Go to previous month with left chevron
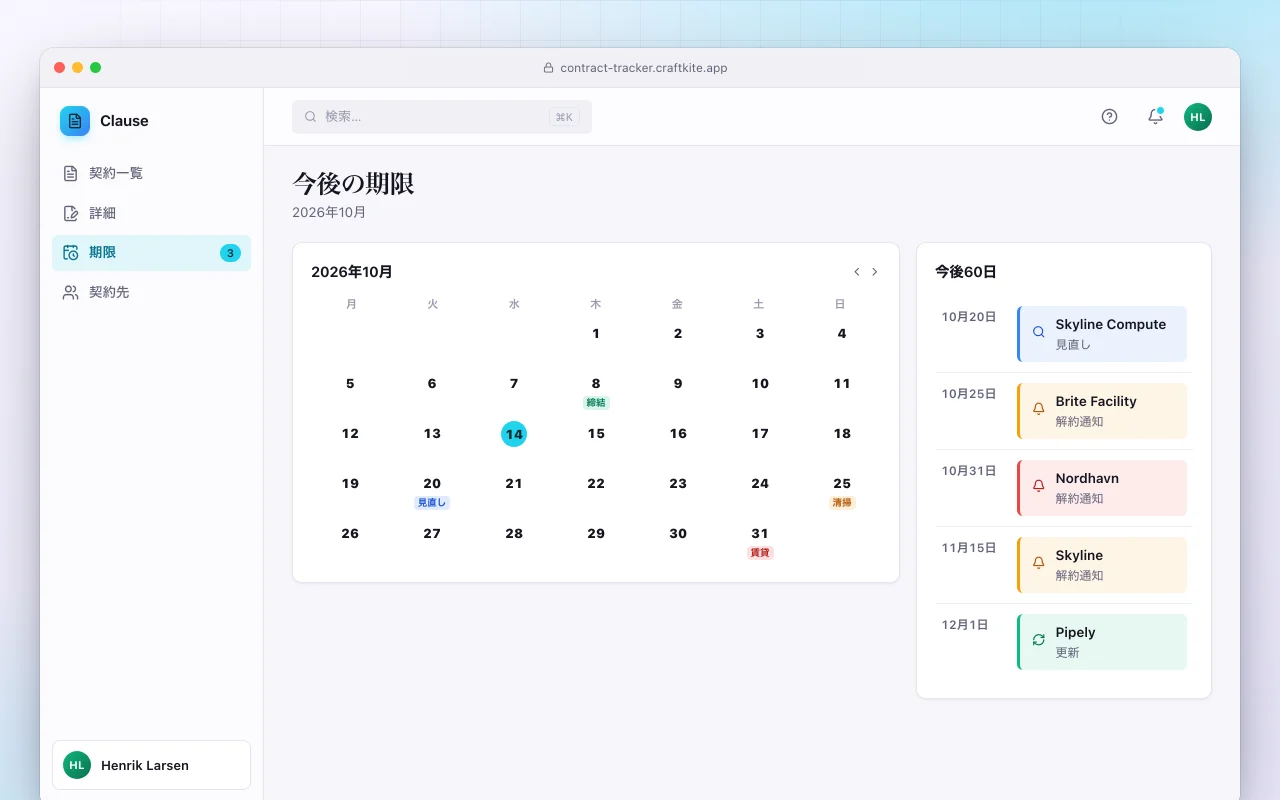 (857, 272)
